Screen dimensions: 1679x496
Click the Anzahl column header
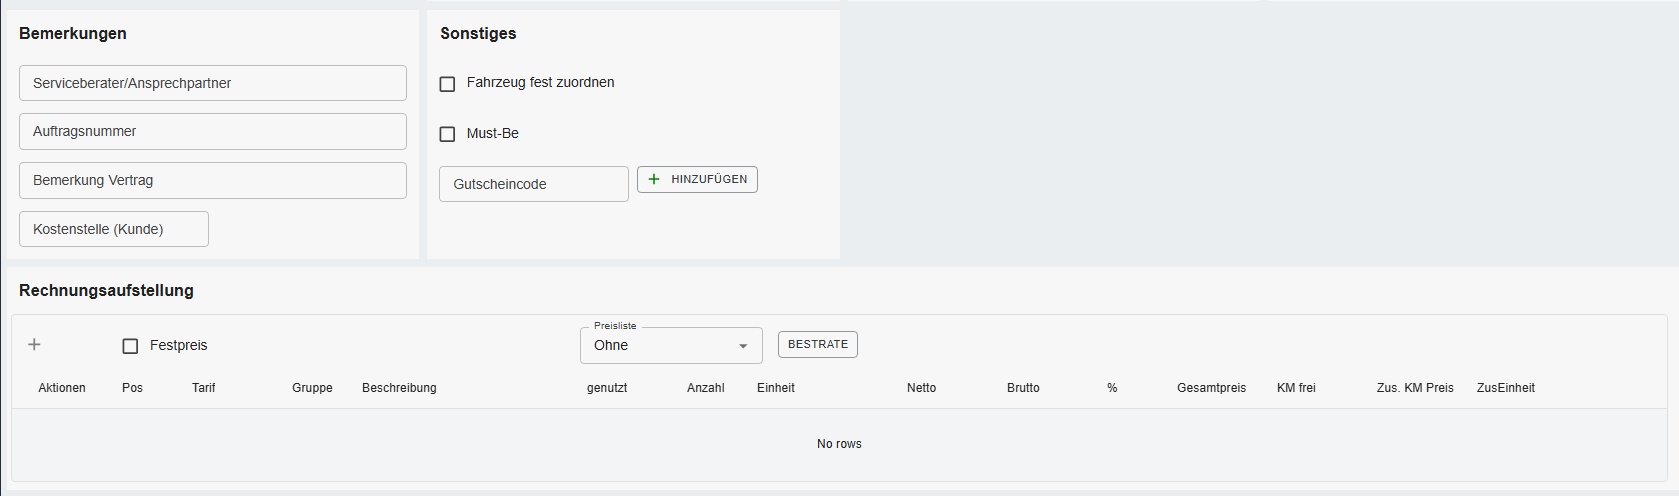point(705,388)
